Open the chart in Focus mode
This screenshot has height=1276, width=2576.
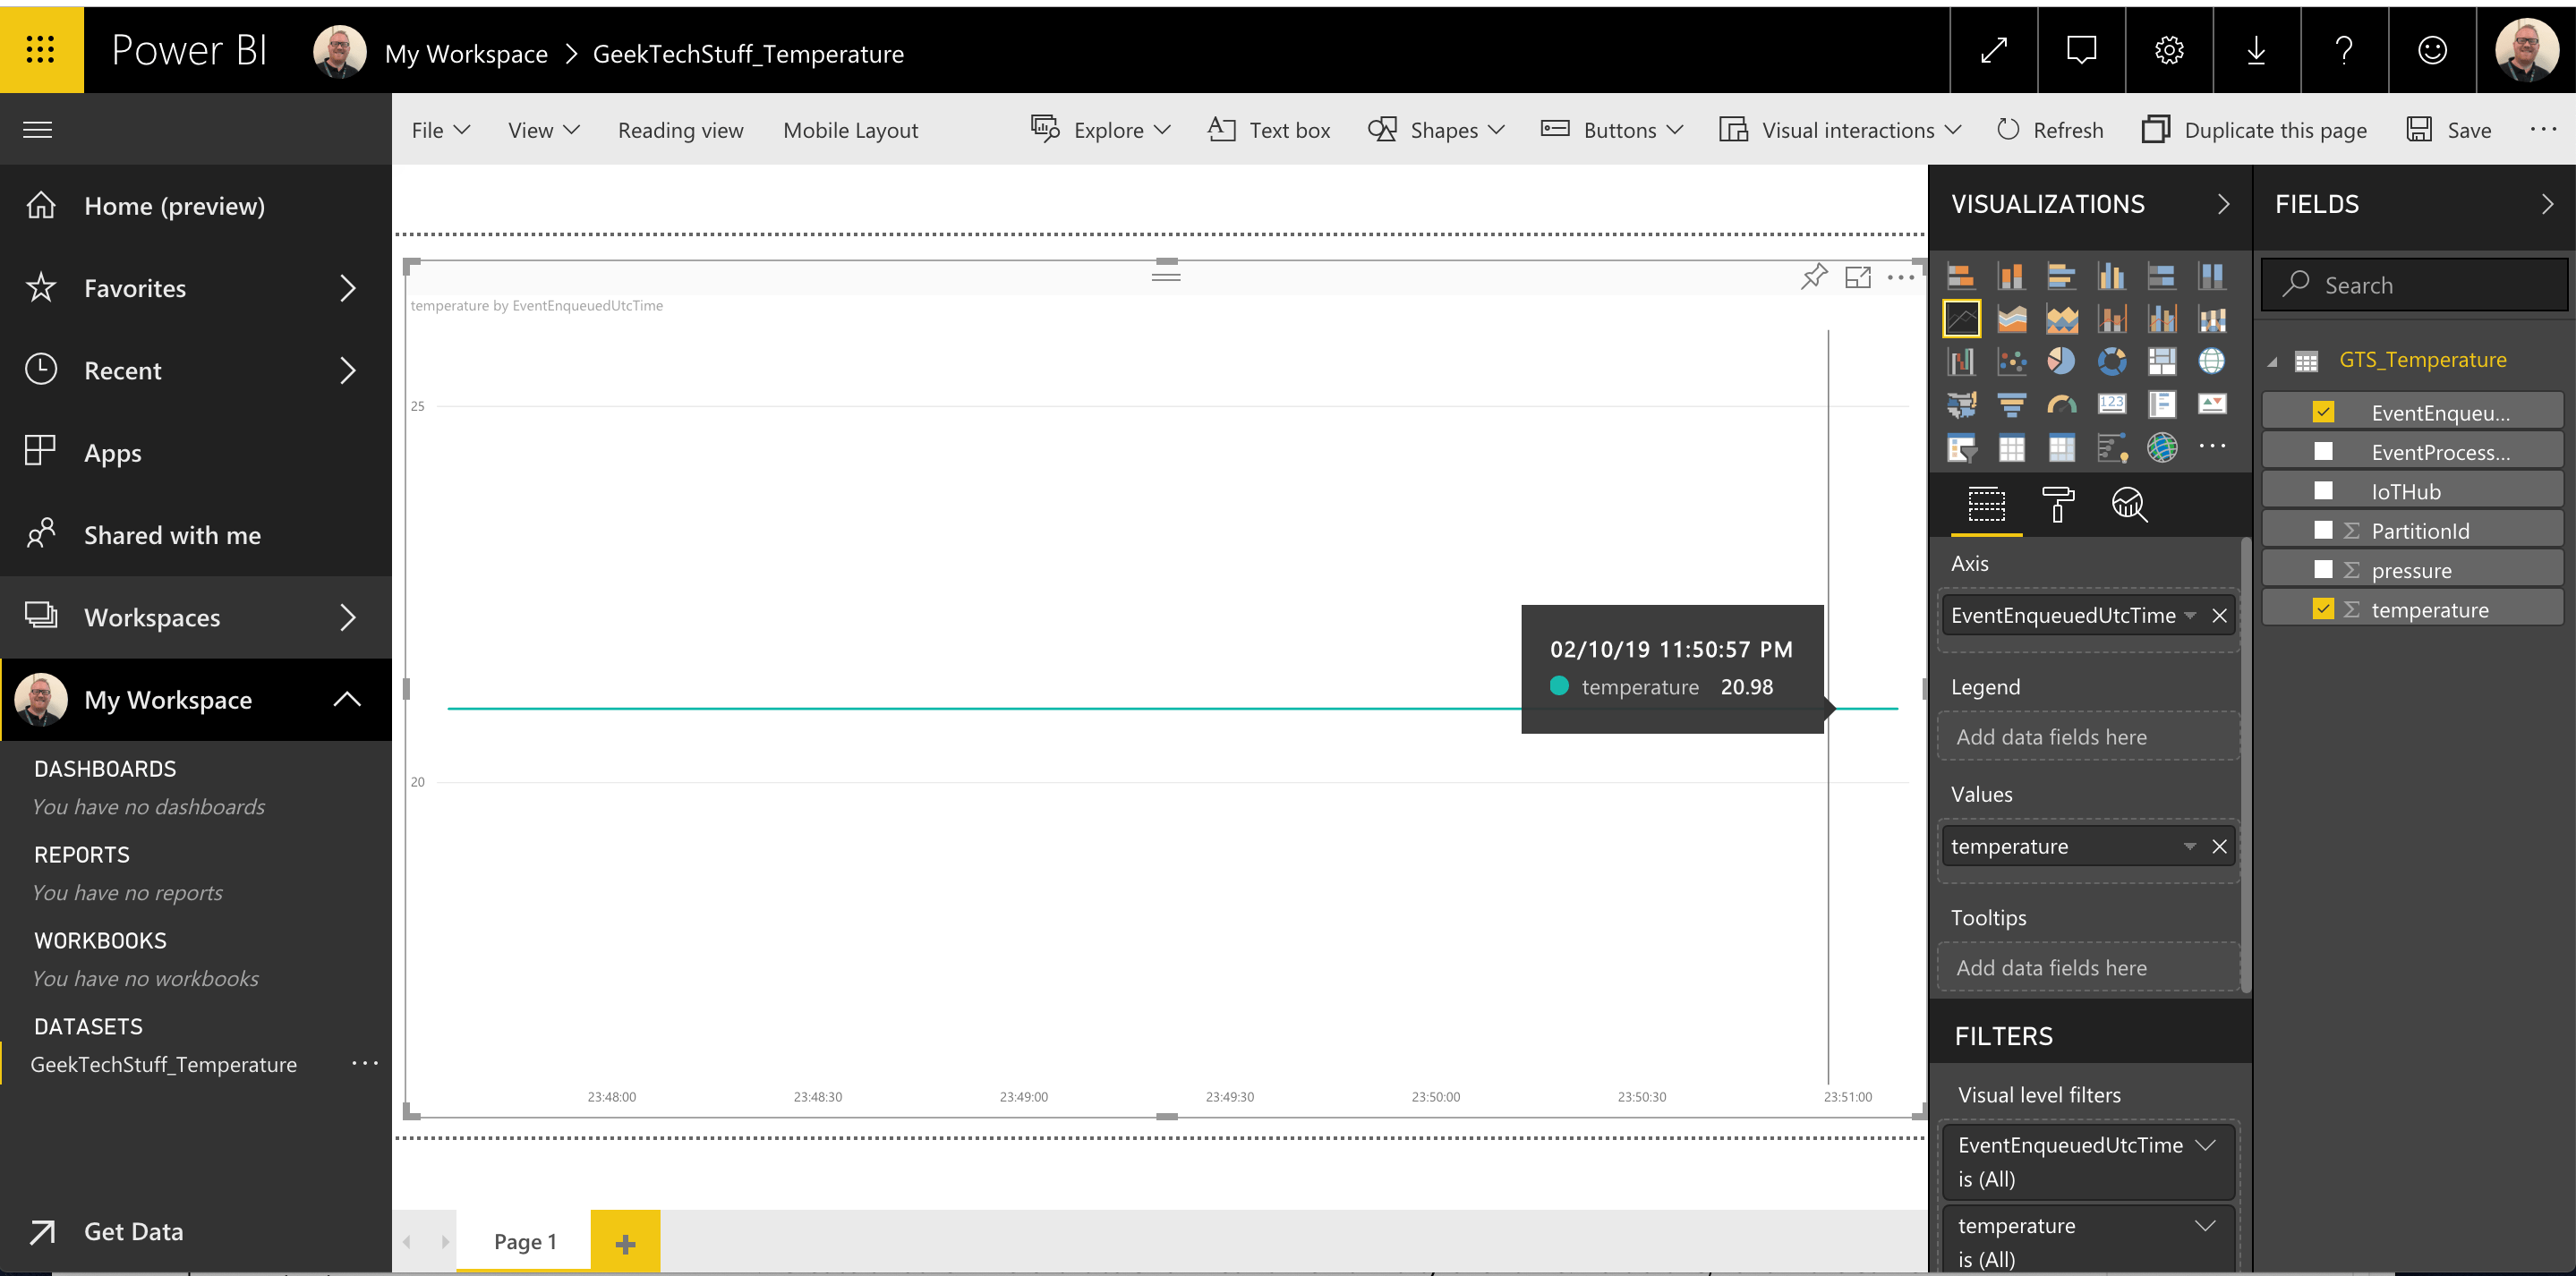click(1859, 278)
